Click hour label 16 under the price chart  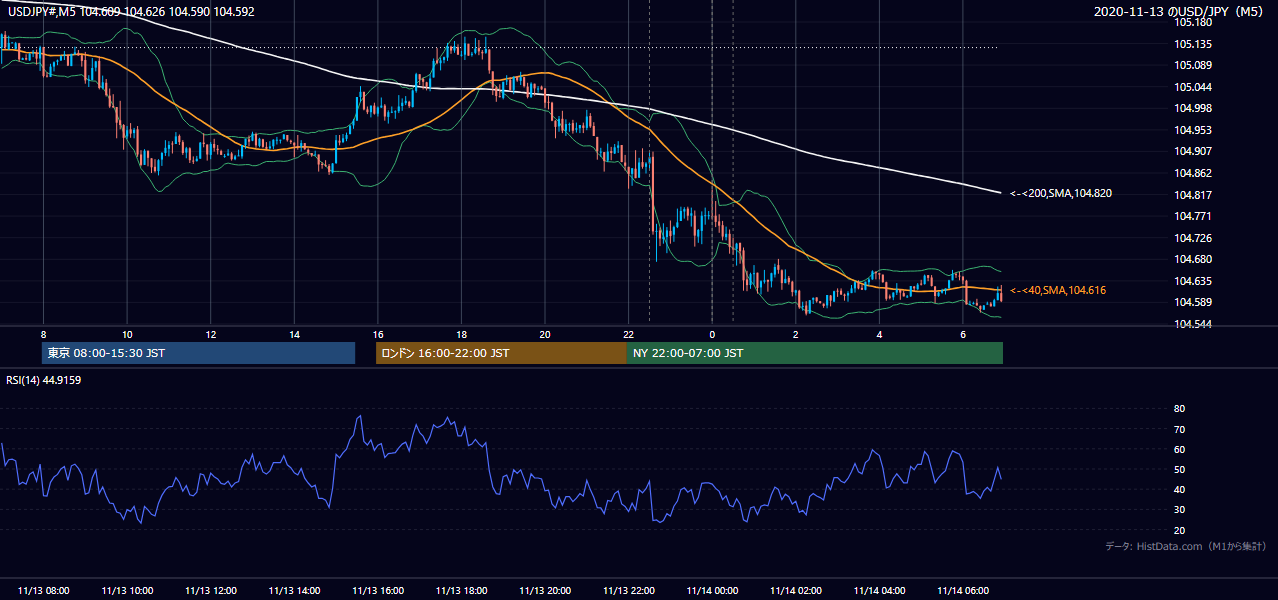pyautogui.click(x=377, y=334)
